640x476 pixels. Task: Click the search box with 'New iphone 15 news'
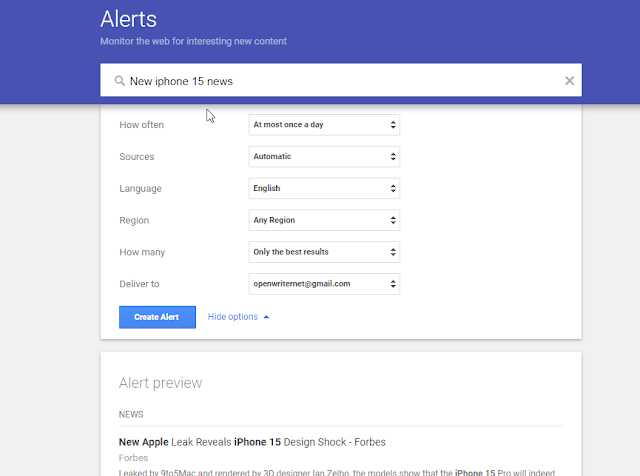point(341,80)
